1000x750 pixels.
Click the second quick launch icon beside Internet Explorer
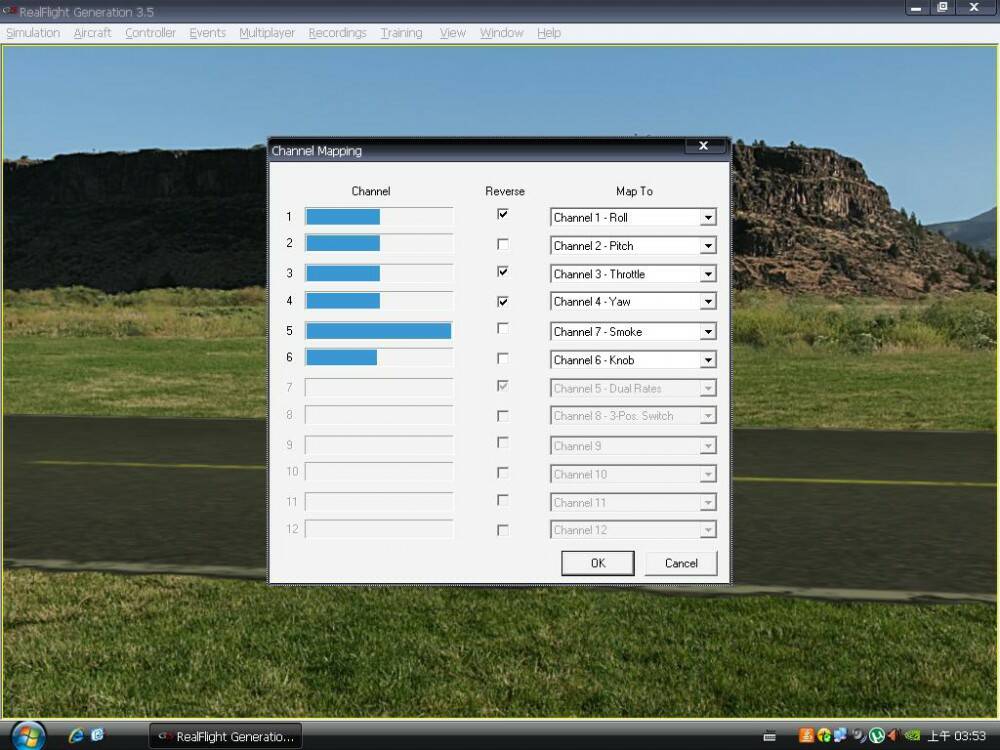(98, 735)
